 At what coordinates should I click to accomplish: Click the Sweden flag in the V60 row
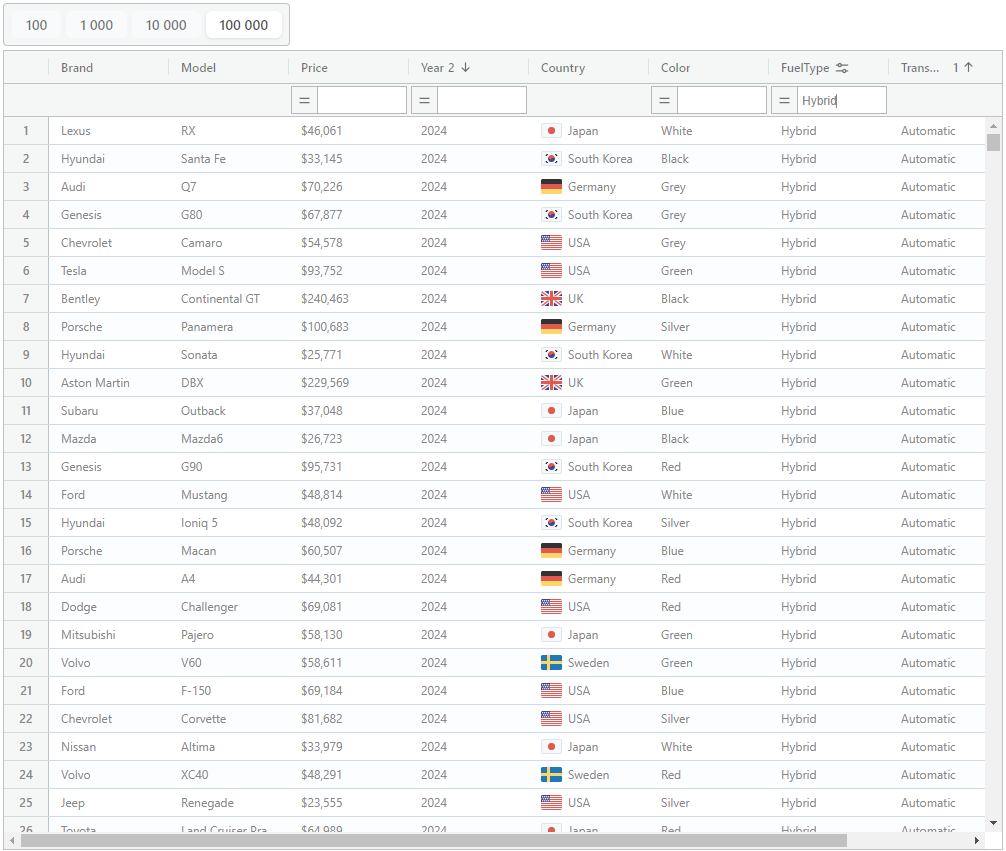coord(551,662)
